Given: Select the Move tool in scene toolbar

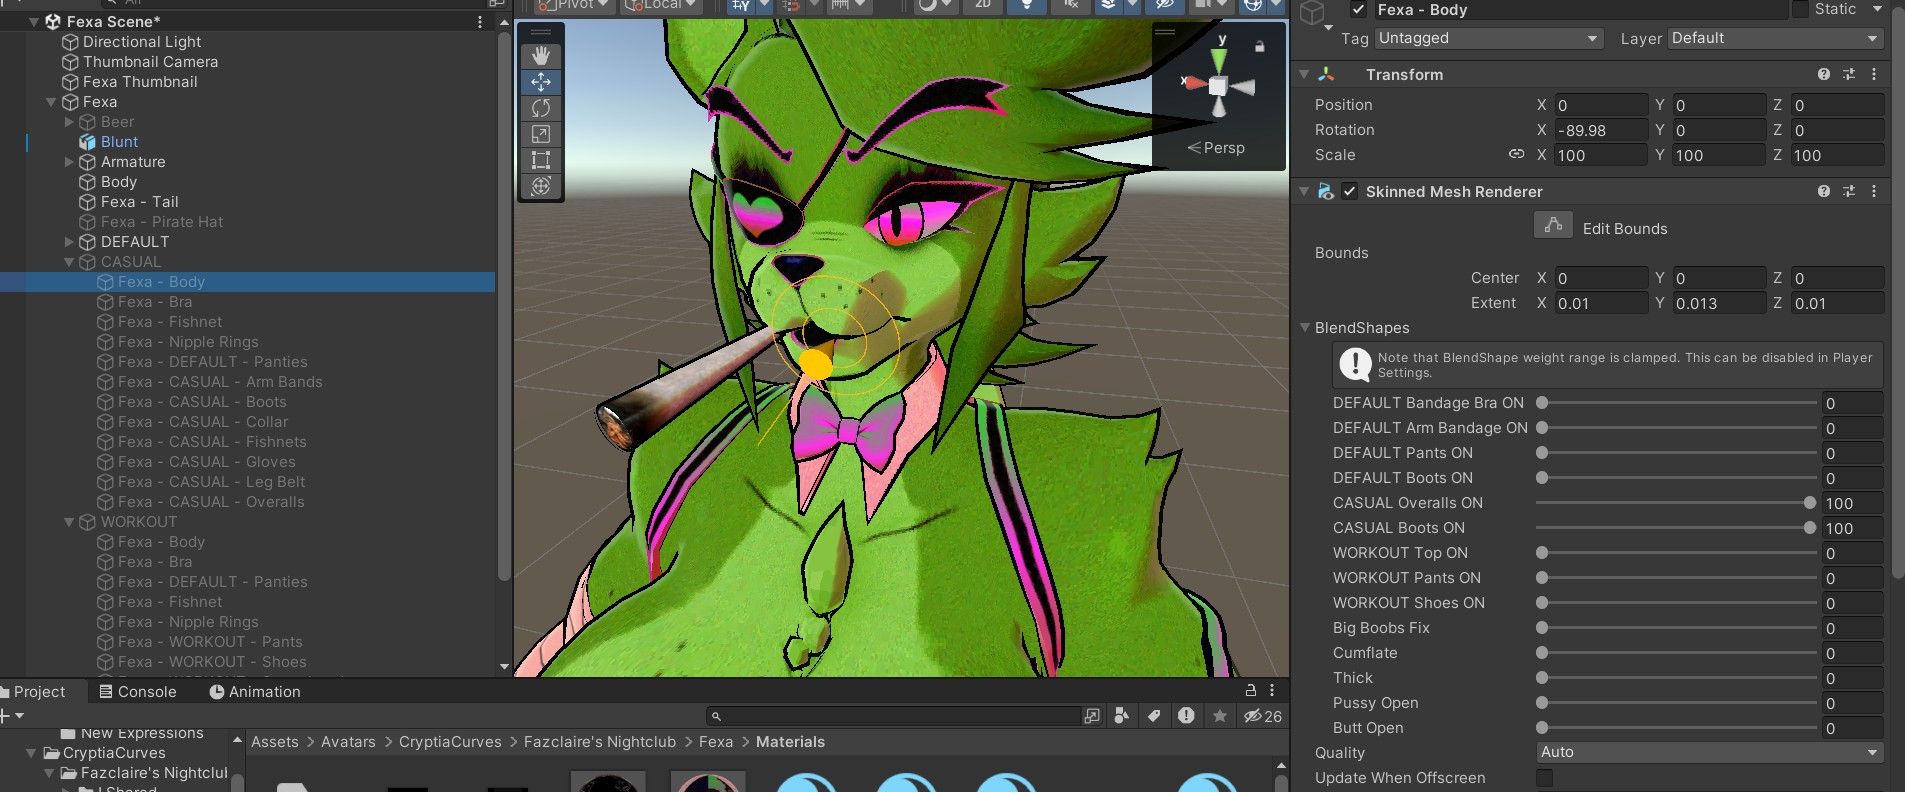Looking at the screenshot, I should point(541,82).
